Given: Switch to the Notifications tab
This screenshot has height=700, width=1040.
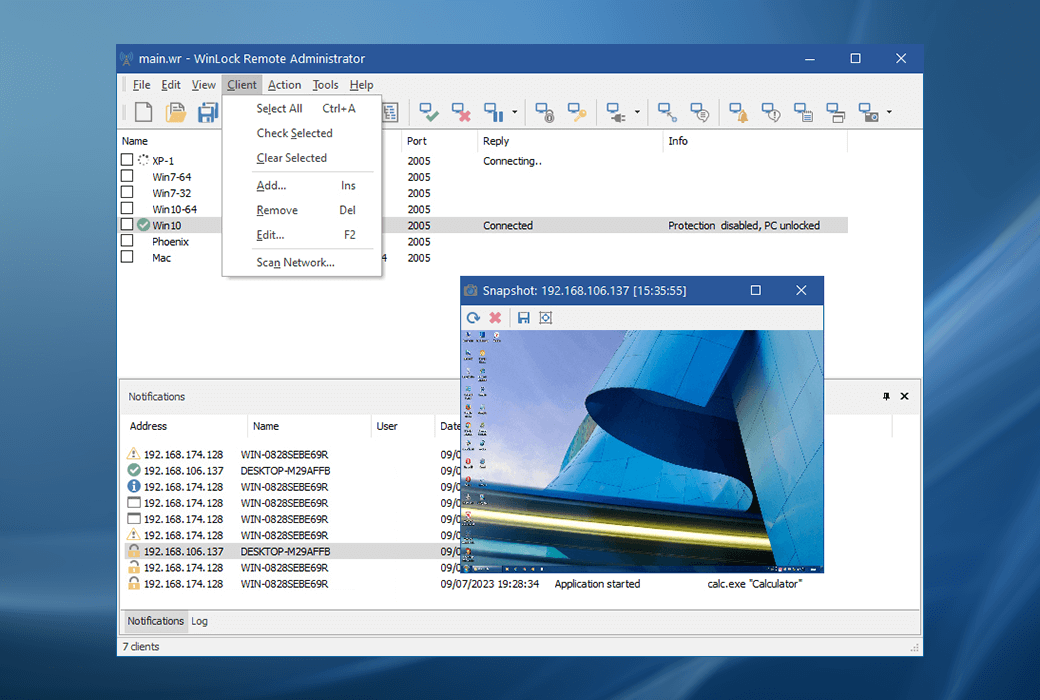Looking at the screenshot, I should coord(156,621).
